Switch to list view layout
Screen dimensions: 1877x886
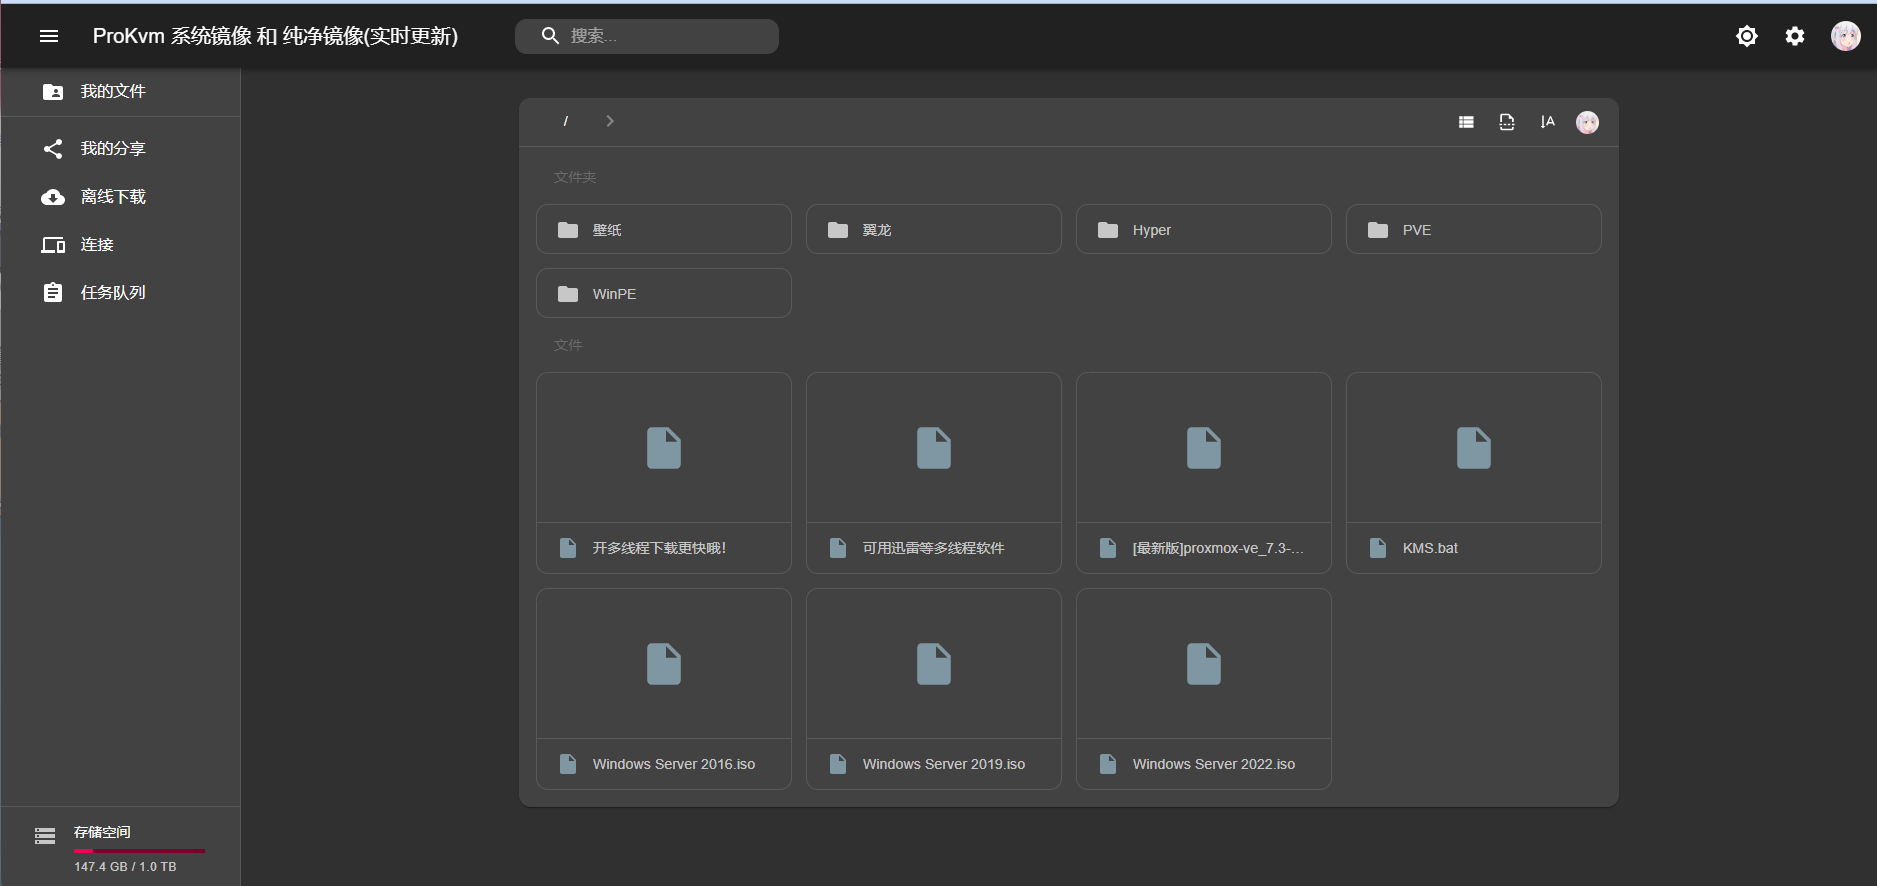1466,122
